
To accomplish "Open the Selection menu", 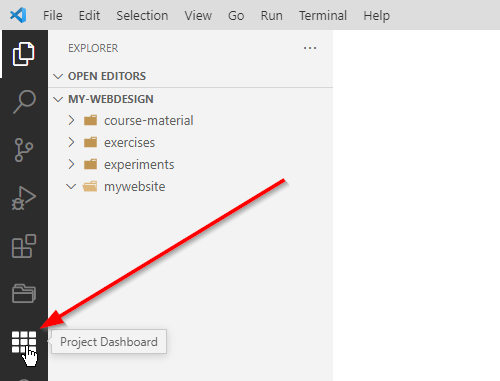I will (142, 16).
